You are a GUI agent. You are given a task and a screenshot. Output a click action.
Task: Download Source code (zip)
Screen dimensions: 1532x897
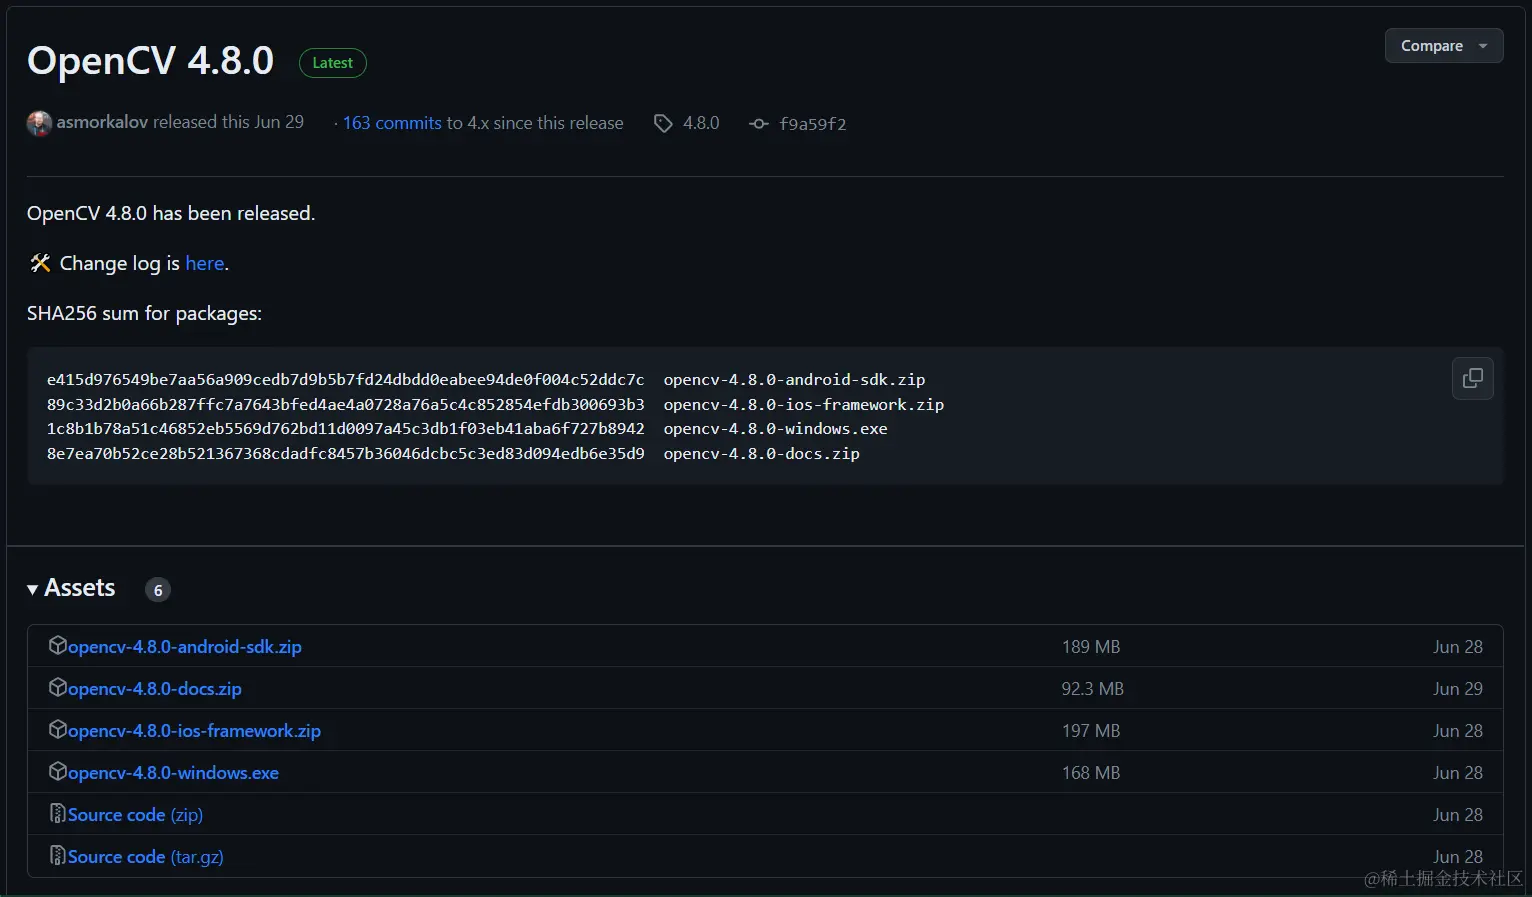coord(135,815)
